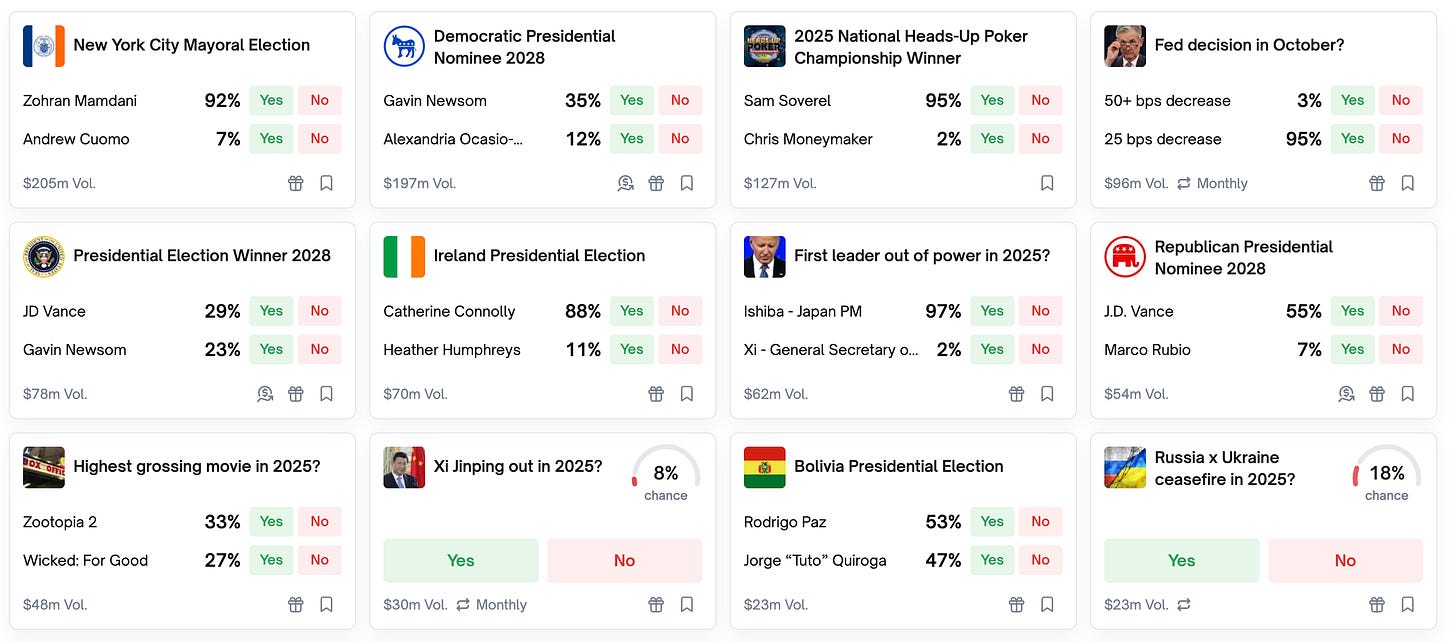Screen dimensions: 1456x642
Task: Bet Yes on Zohran Mamdani
Action: [x=271, y=100]
